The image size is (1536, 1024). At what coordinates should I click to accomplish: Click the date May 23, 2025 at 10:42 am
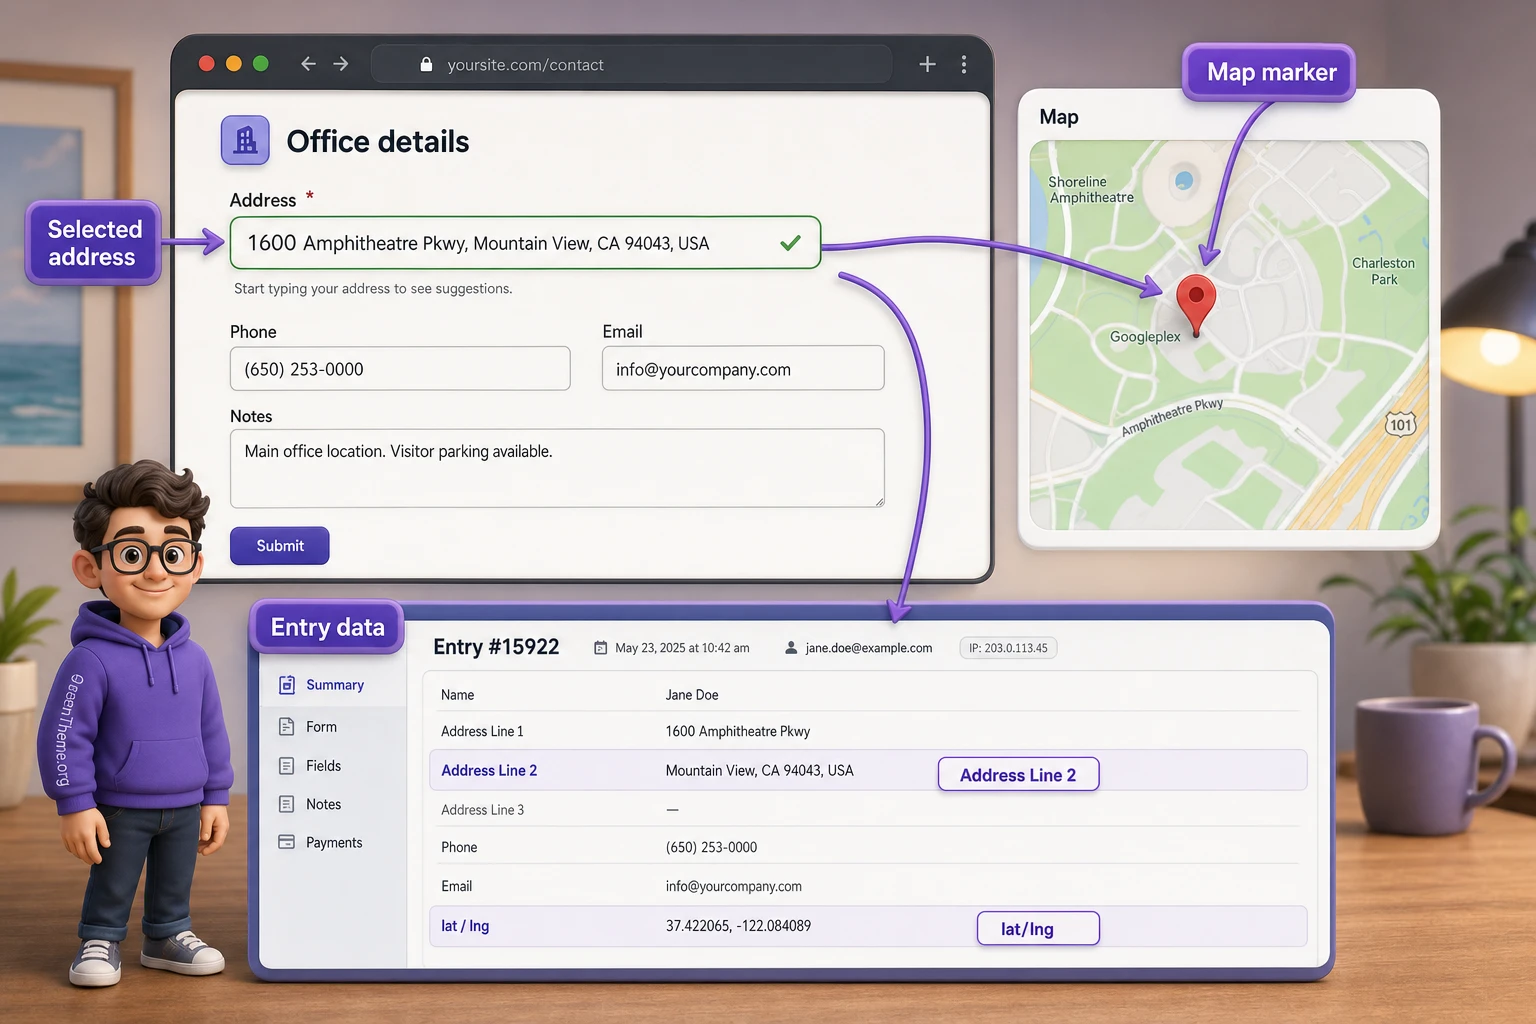tap(682, 648)
